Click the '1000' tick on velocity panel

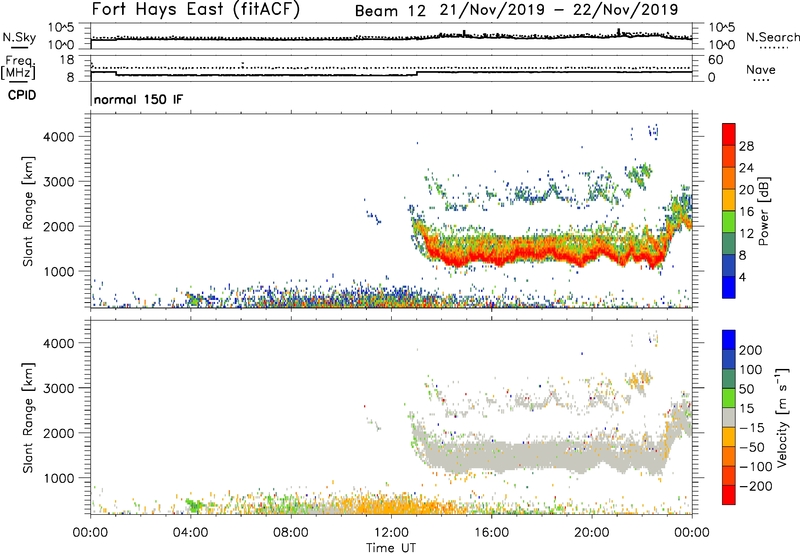coord(59,478)
